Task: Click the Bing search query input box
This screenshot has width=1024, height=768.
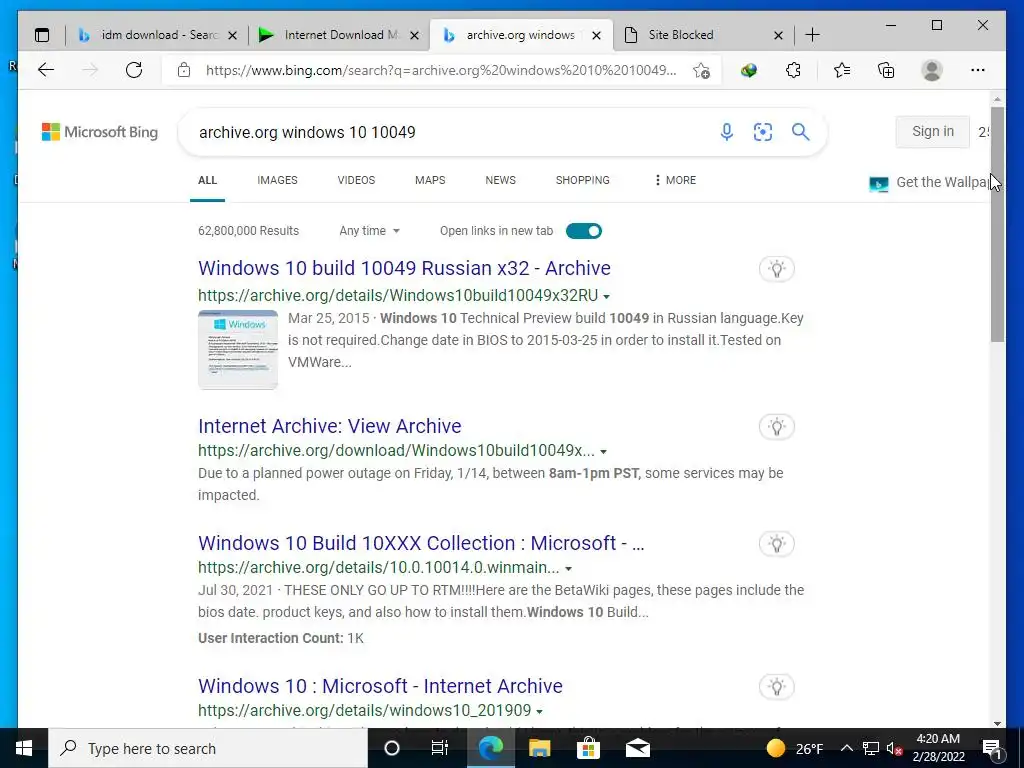Action: tap(451, 132)
